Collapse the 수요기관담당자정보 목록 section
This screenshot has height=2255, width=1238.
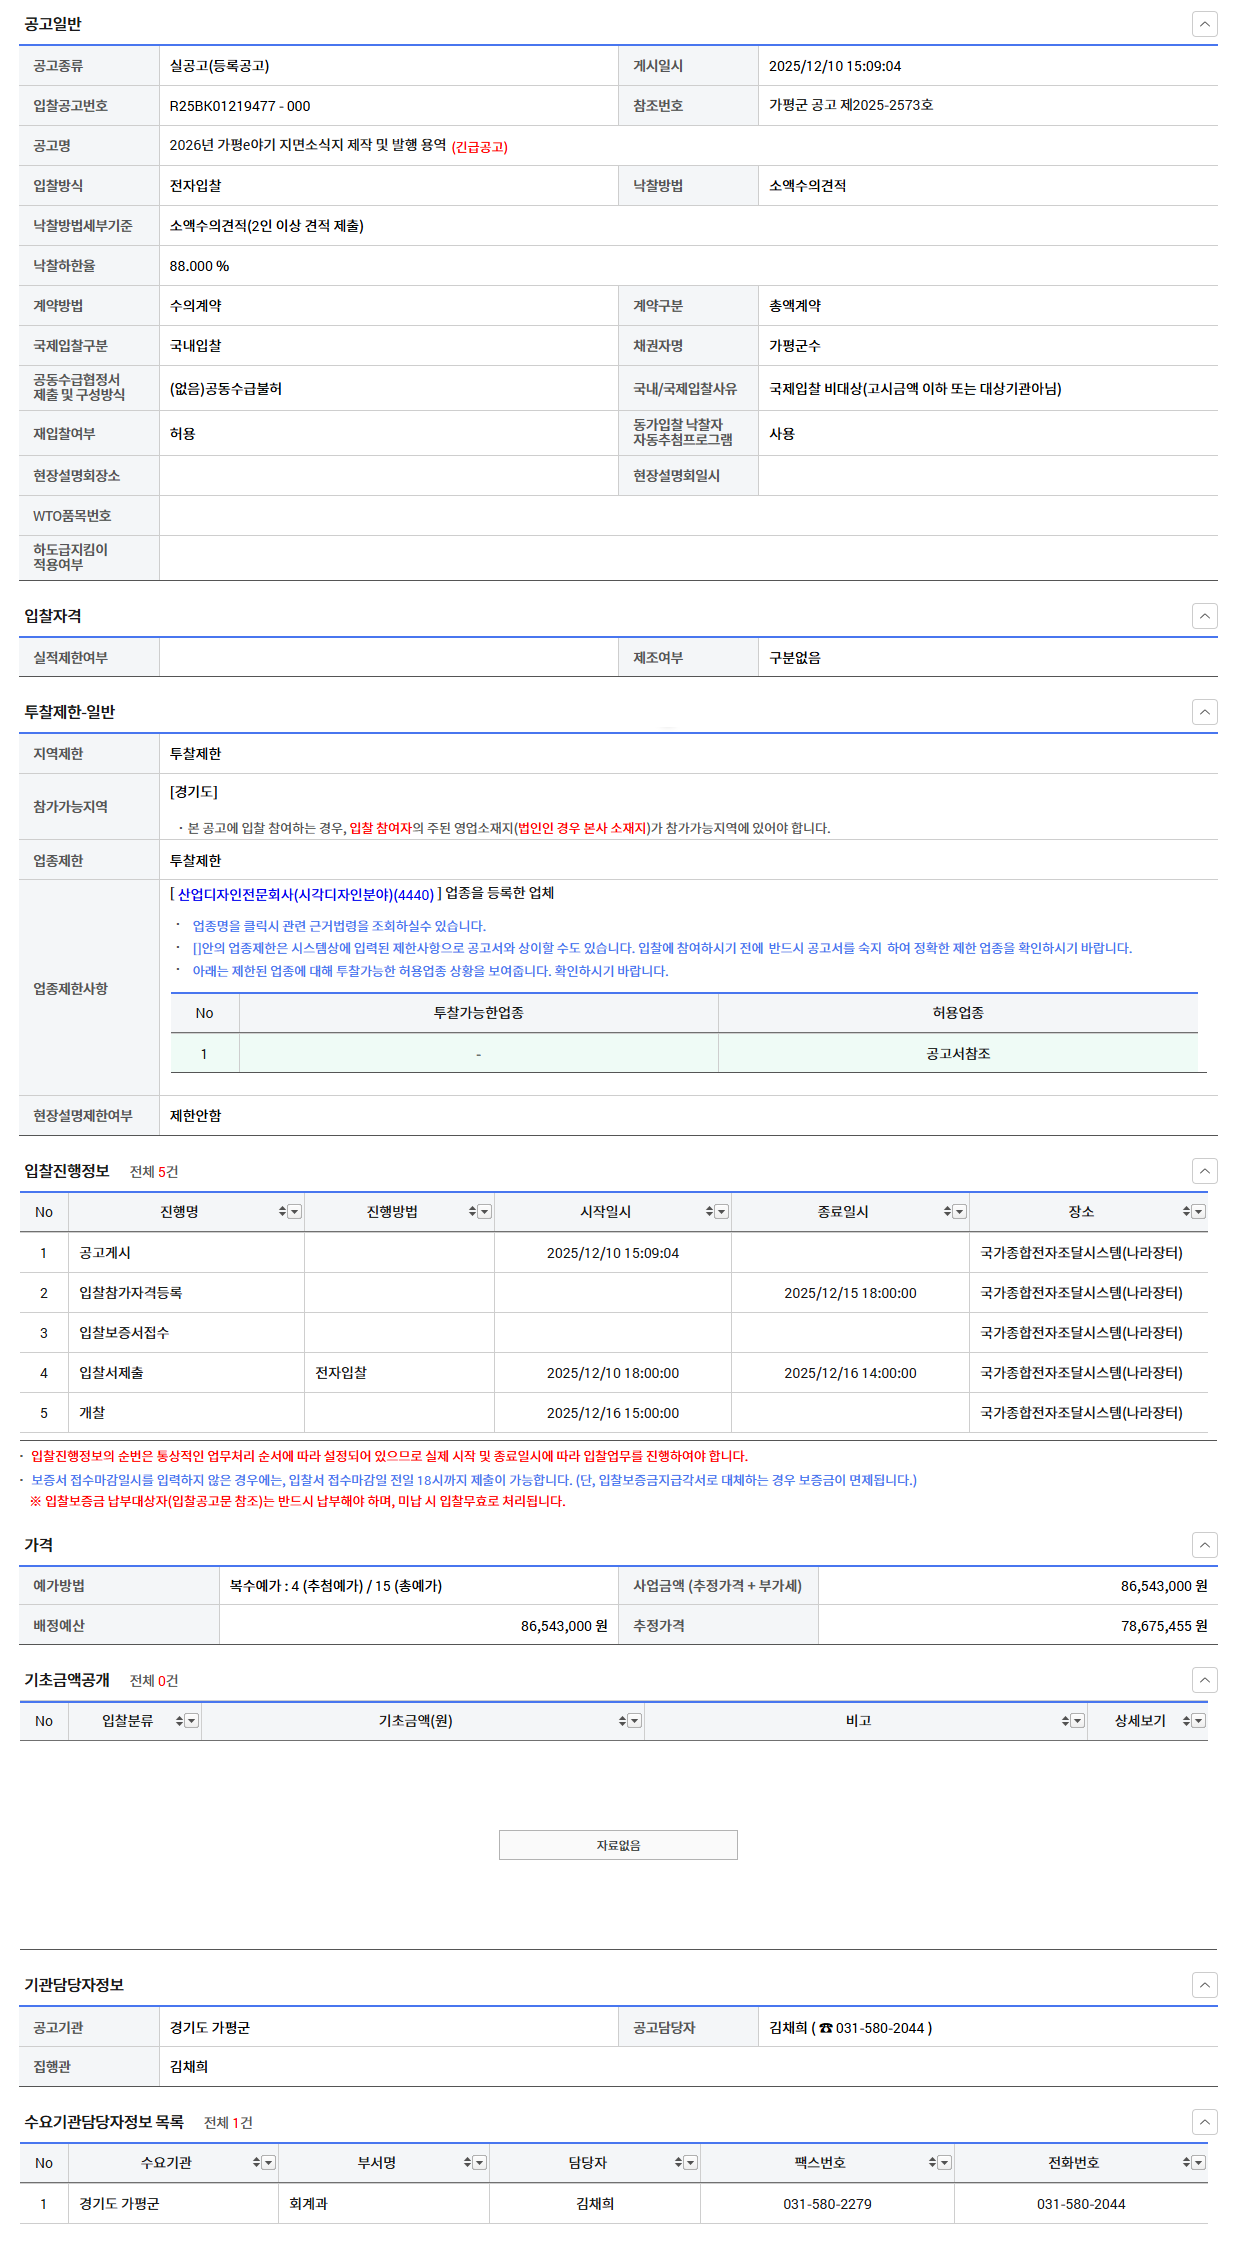pyautogui.click(x=1204, y=2122)
